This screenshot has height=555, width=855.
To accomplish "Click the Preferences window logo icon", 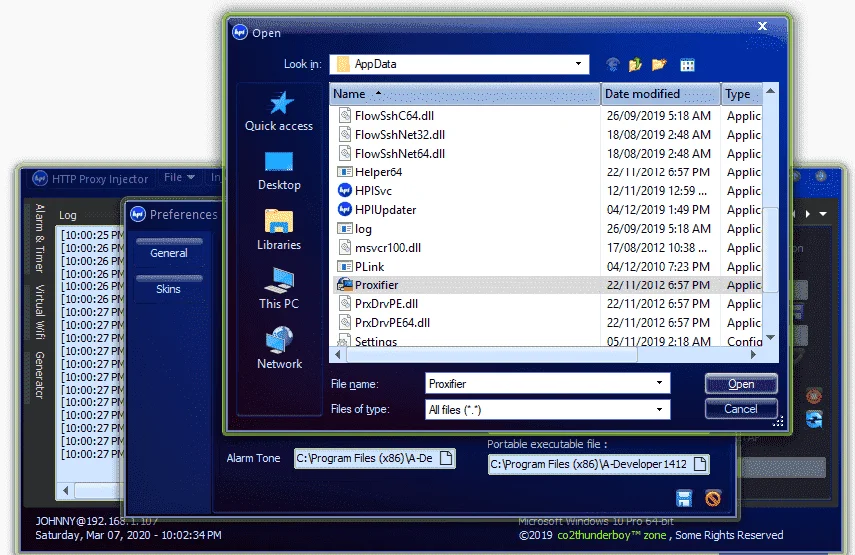I will click(138, 214).
